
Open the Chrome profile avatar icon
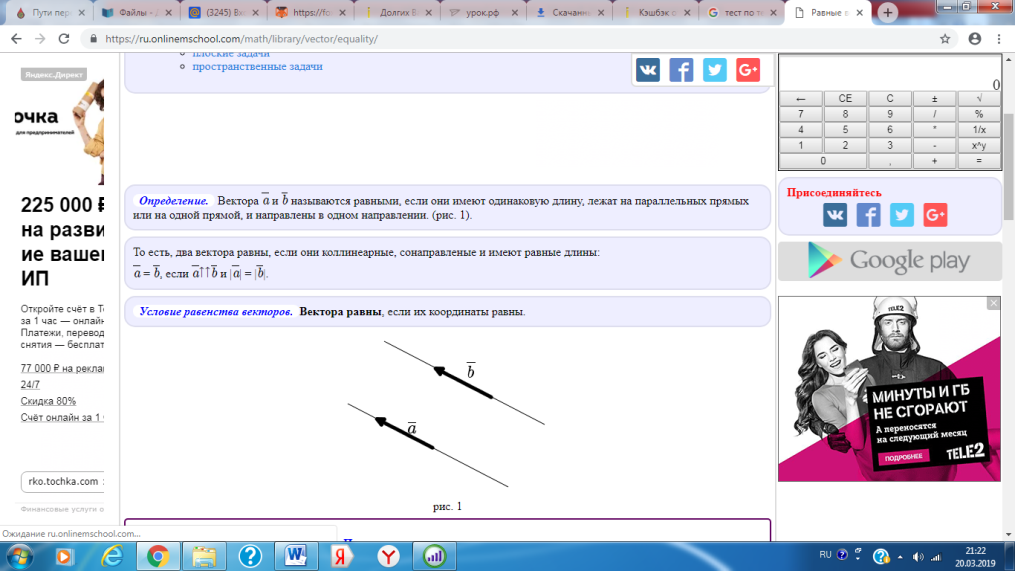974,39
